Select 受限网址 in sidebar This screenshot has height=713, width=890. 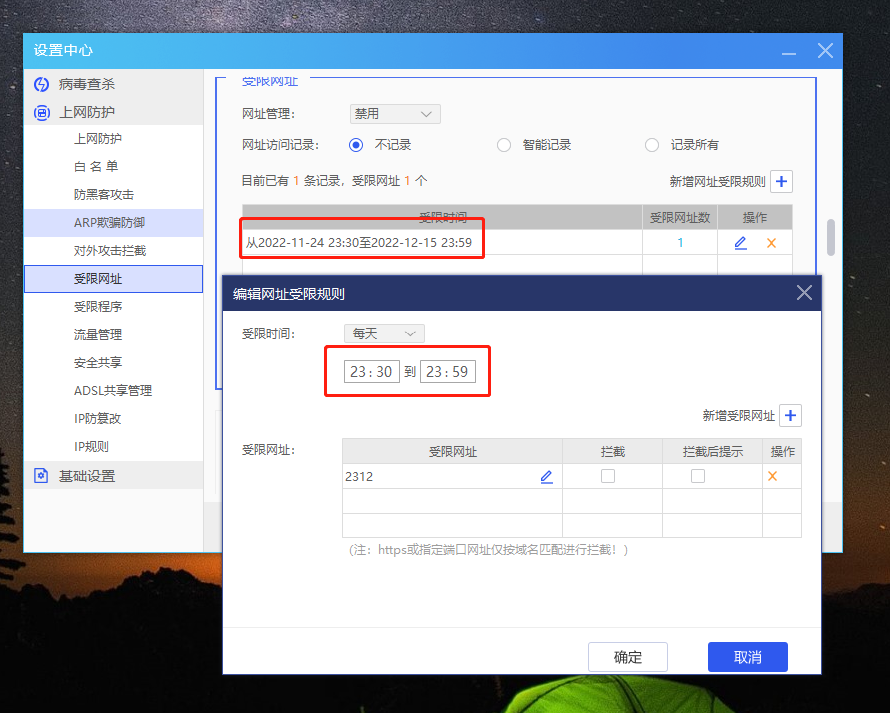[x=113, y=279]
